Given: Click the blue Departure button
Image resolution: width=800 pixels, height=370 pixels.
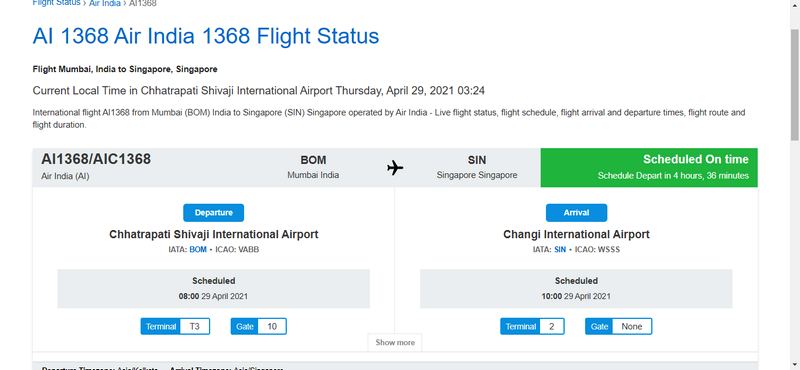Looking at the screenshot, I should click(x=213, y=213).
